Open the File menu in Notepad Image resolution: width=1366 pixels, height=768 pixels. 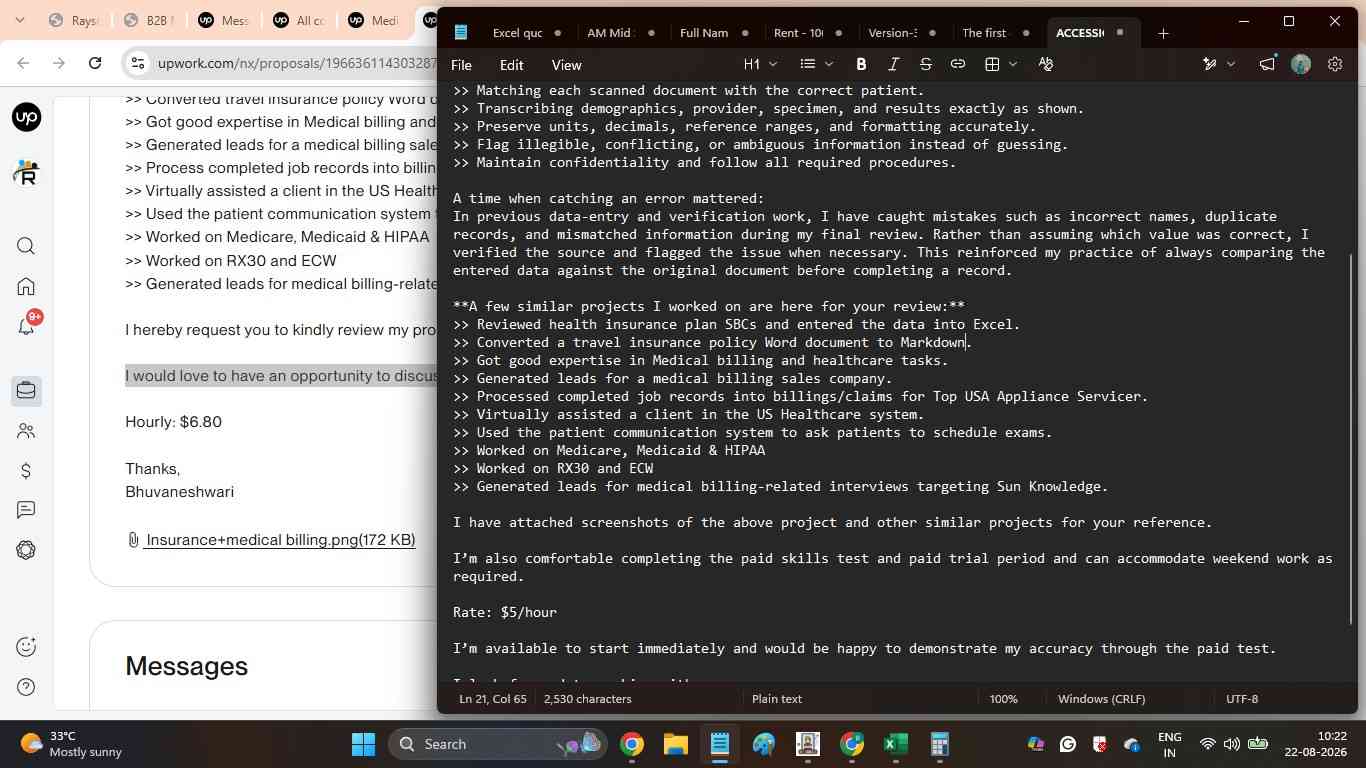coord(461,65)
